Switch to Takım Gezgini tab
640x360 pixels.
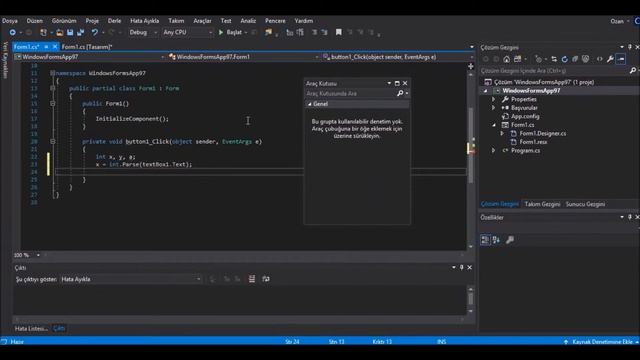coord(542,204)
